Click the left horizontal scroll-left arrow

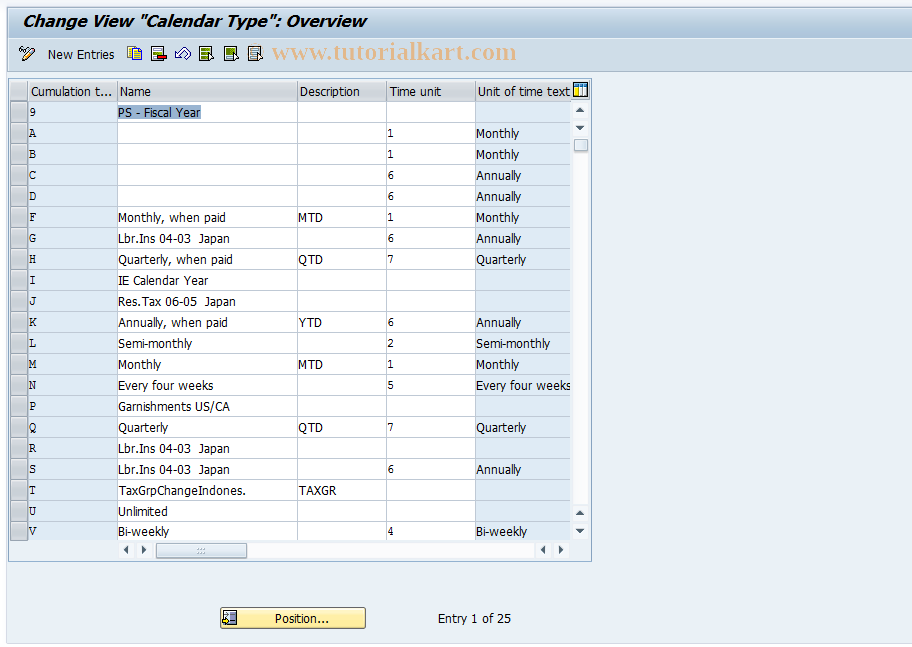pyautogui.click(x=126, y=550)
